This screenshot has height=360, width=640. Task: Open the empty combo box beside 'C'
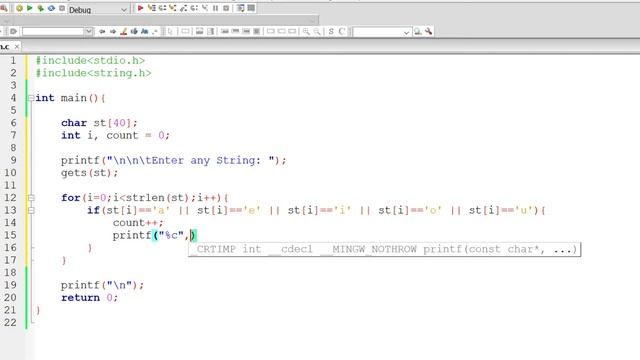(382, 32)
